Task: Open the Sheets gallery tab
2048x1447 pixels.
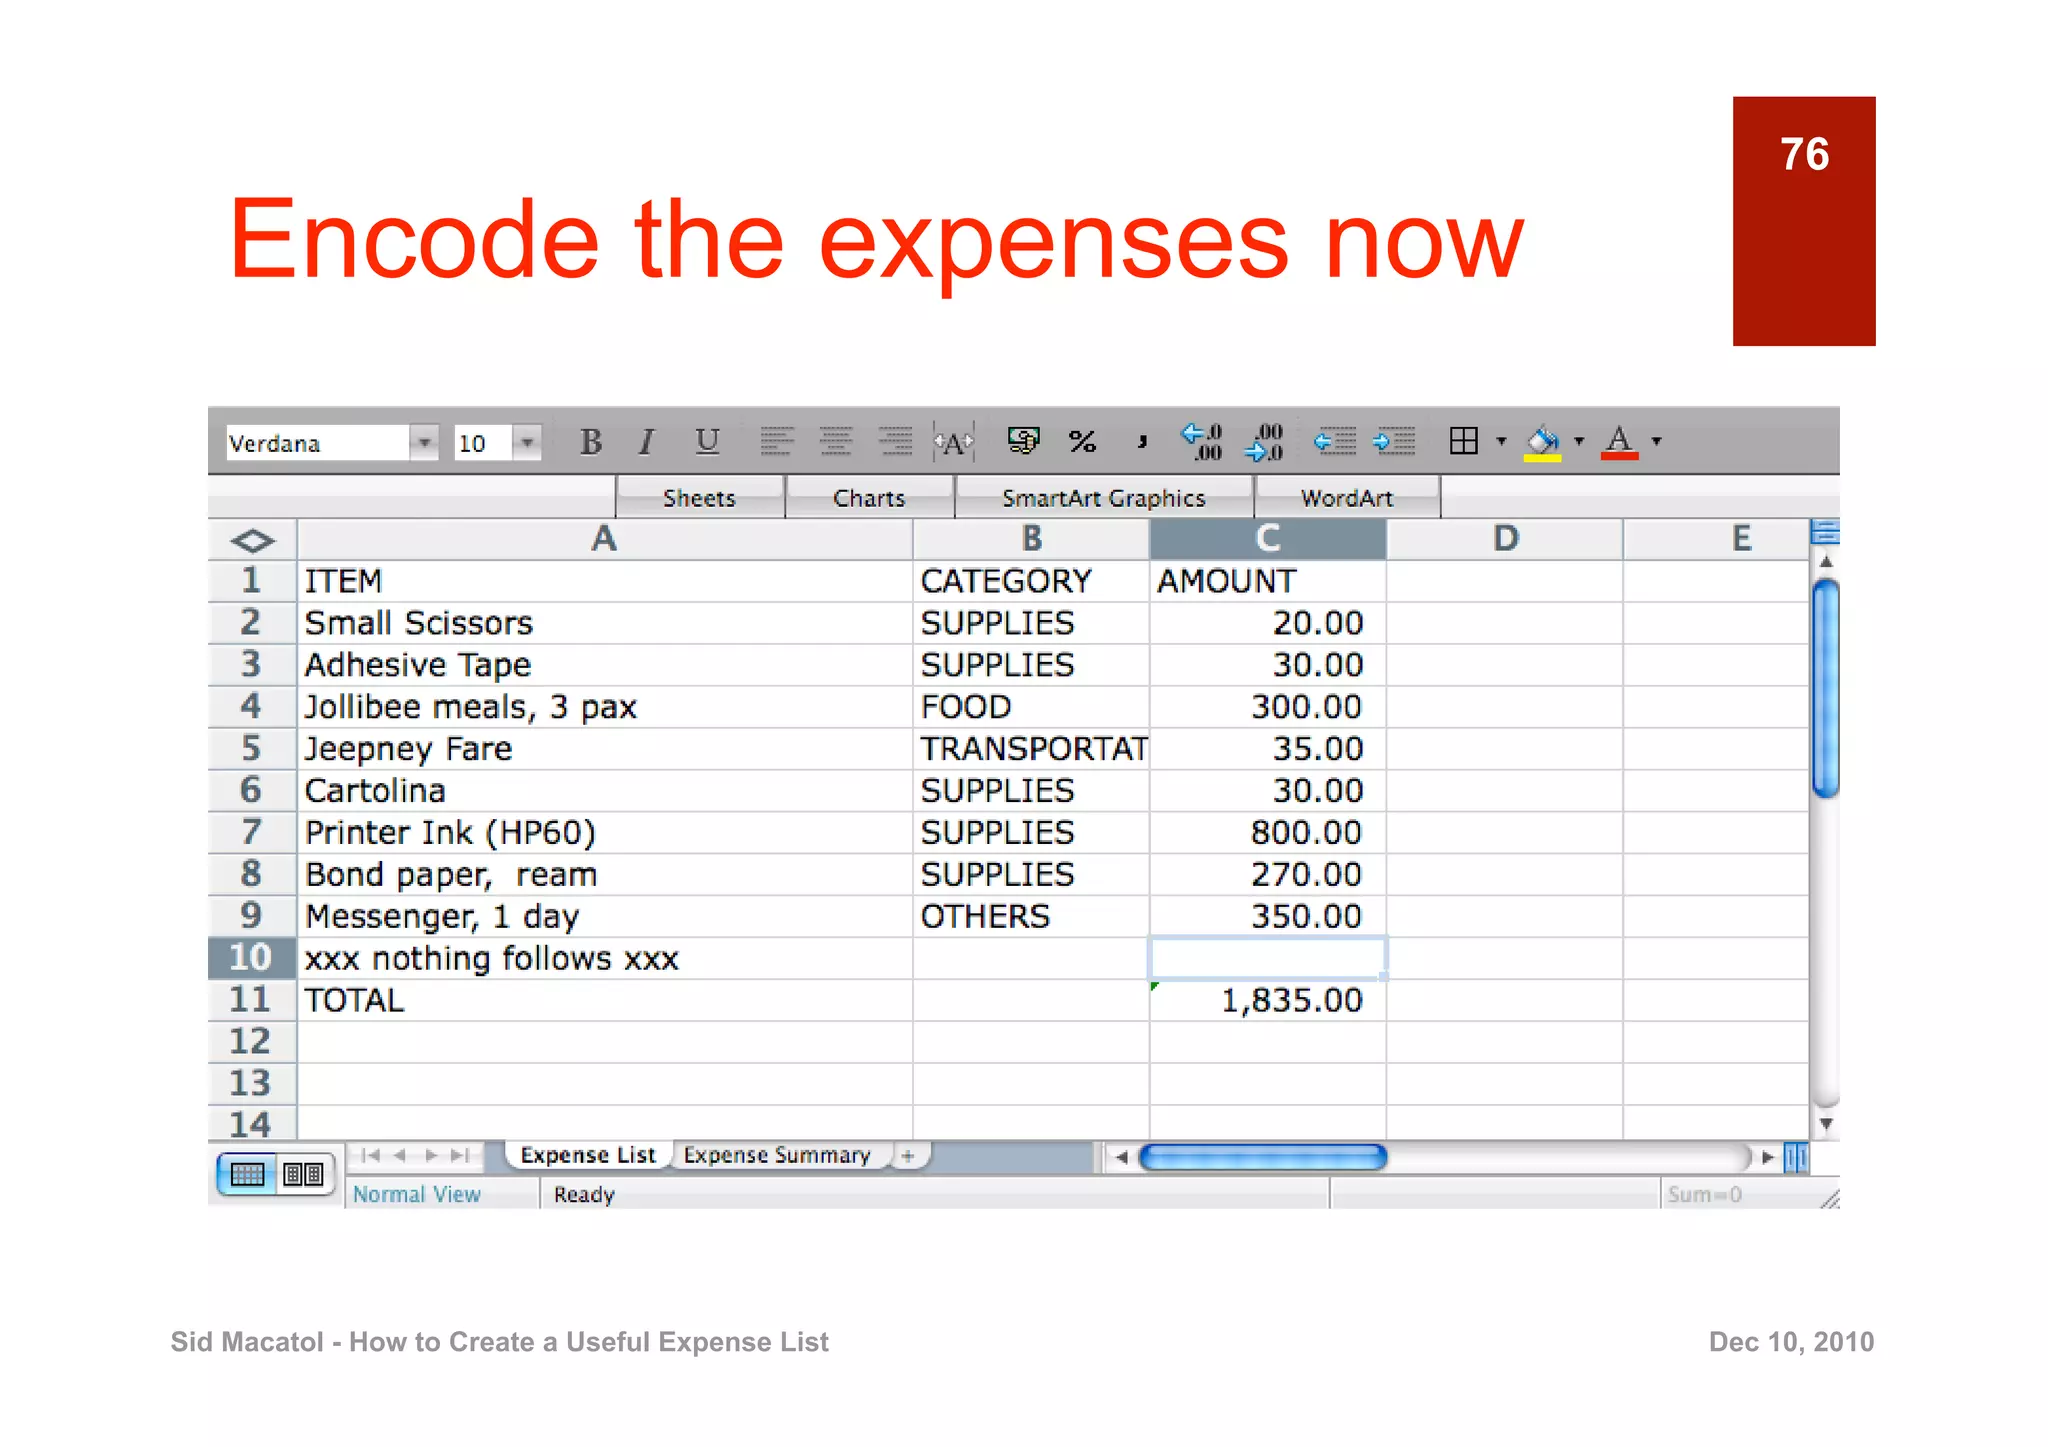Action: [699, 497]
